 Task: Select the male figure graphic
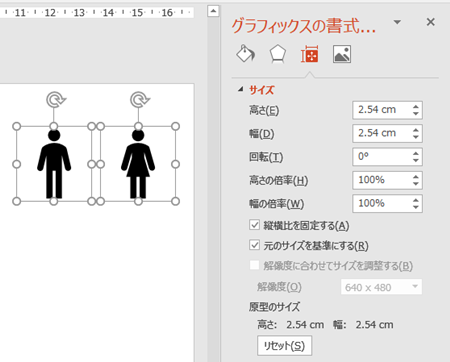pos(54,164)
